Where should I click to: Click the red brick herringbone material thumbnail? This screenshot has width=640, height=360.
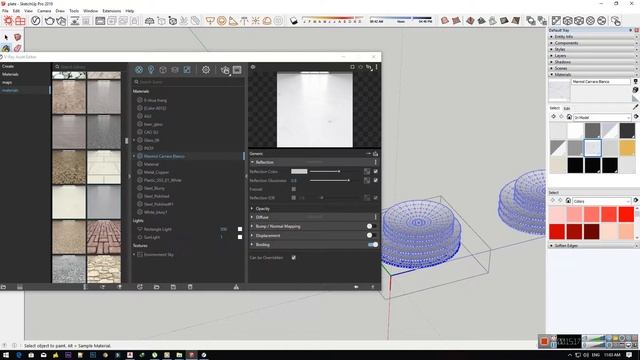click(x=104, y=237)
